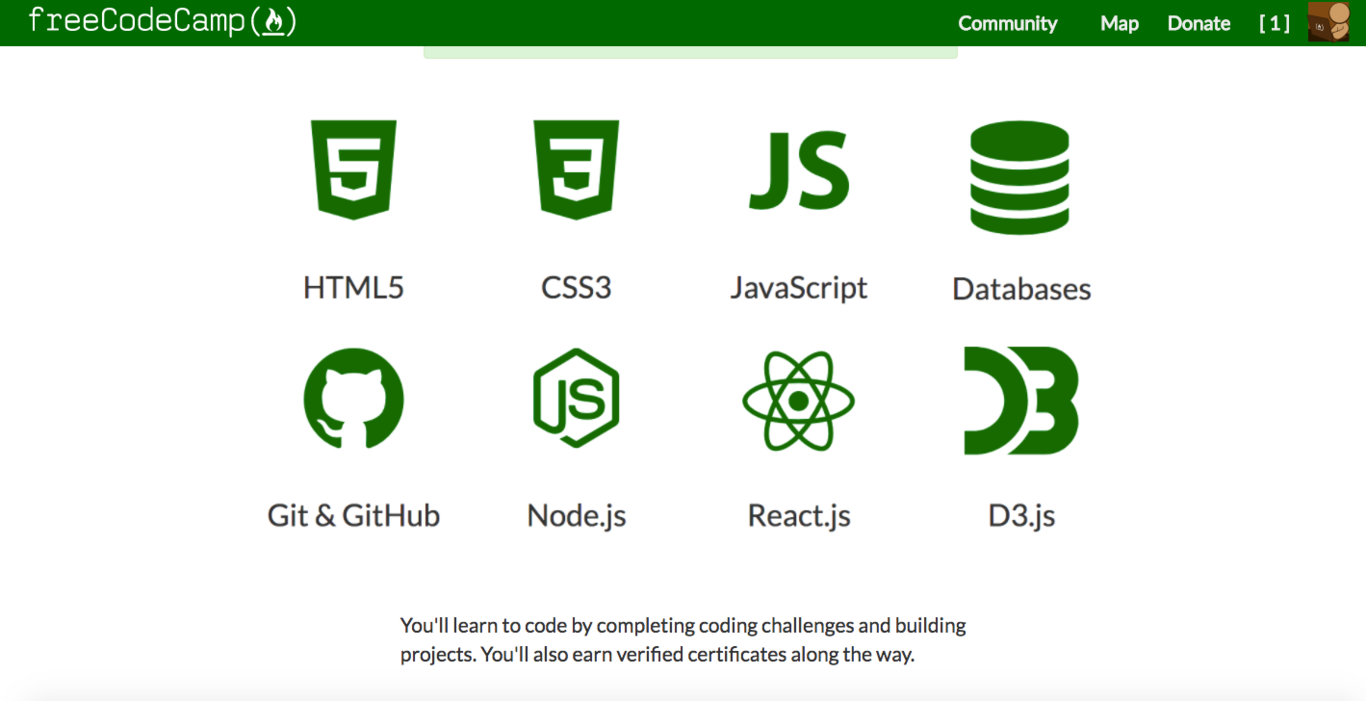Select the Node.js hexagon icon

(576, 398)
